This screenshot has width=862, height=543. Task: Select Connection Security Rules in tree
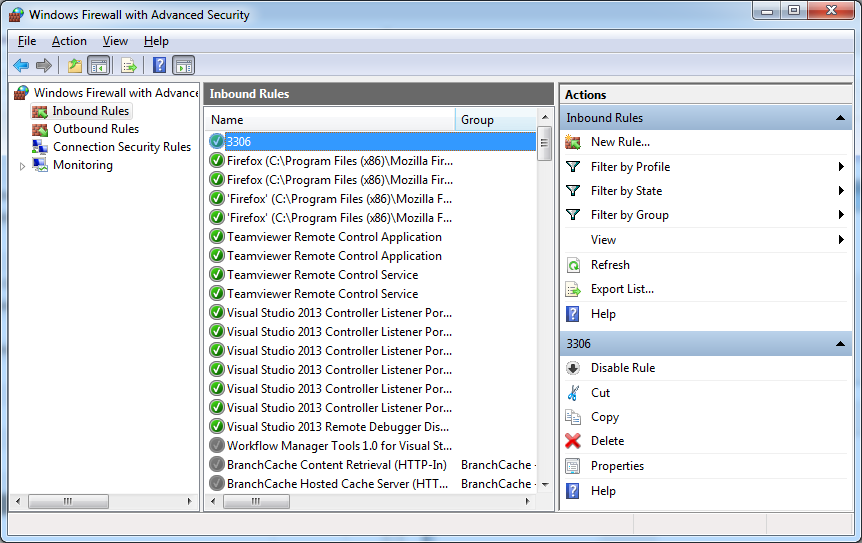(122, 147)
